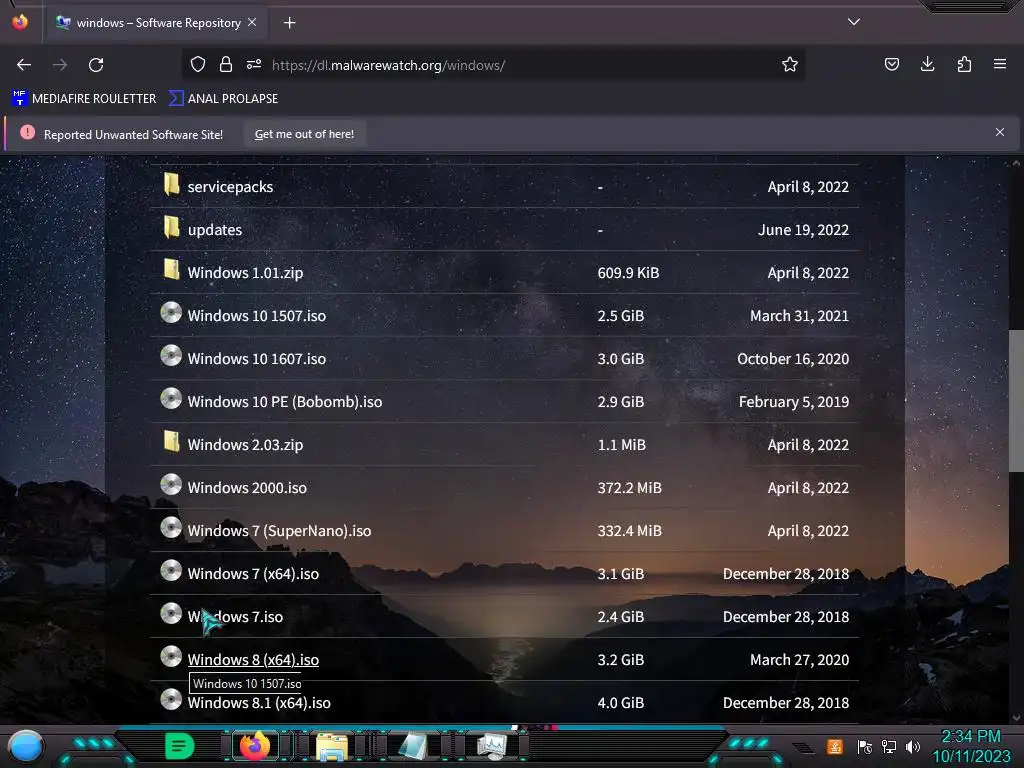Dismiss the unwanted software warning bar
The width and height of the screenshot is (1024, 768).
pos(999,133)
